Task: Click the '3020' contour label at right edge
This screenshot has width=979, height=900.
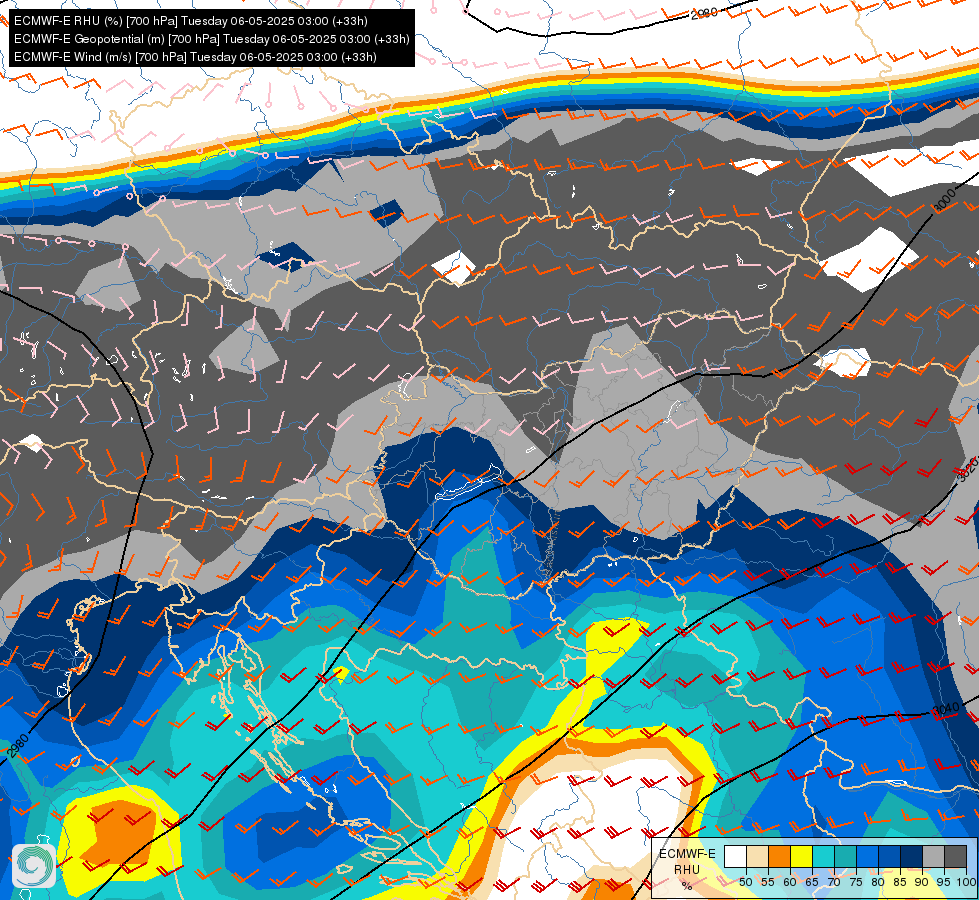Action: 968,470
